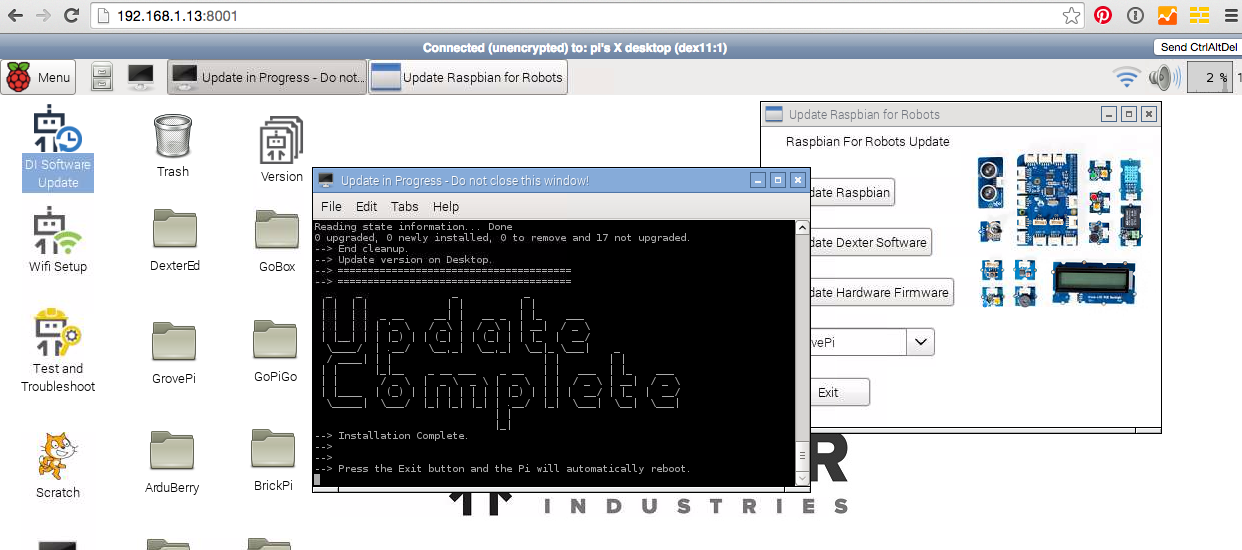Click the Grove sensors image in update window
This screenshot has height=550, width=1242.
click(x=1061, y=229)
